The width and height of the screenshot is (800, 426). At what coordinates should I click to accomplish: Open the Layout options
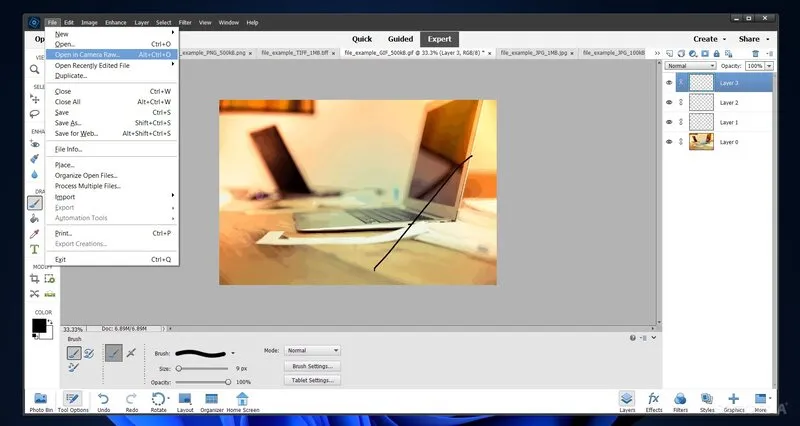coord(185,402)
